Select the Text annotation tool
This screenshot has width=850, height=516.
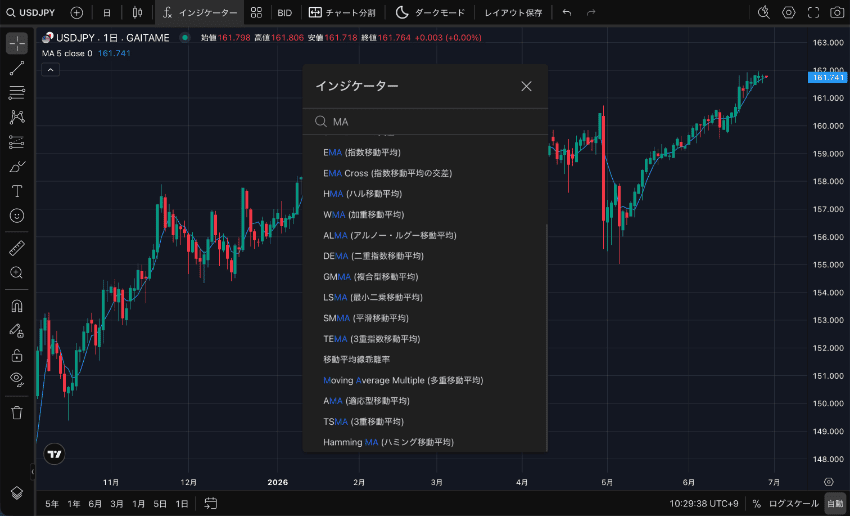(17, 191)
